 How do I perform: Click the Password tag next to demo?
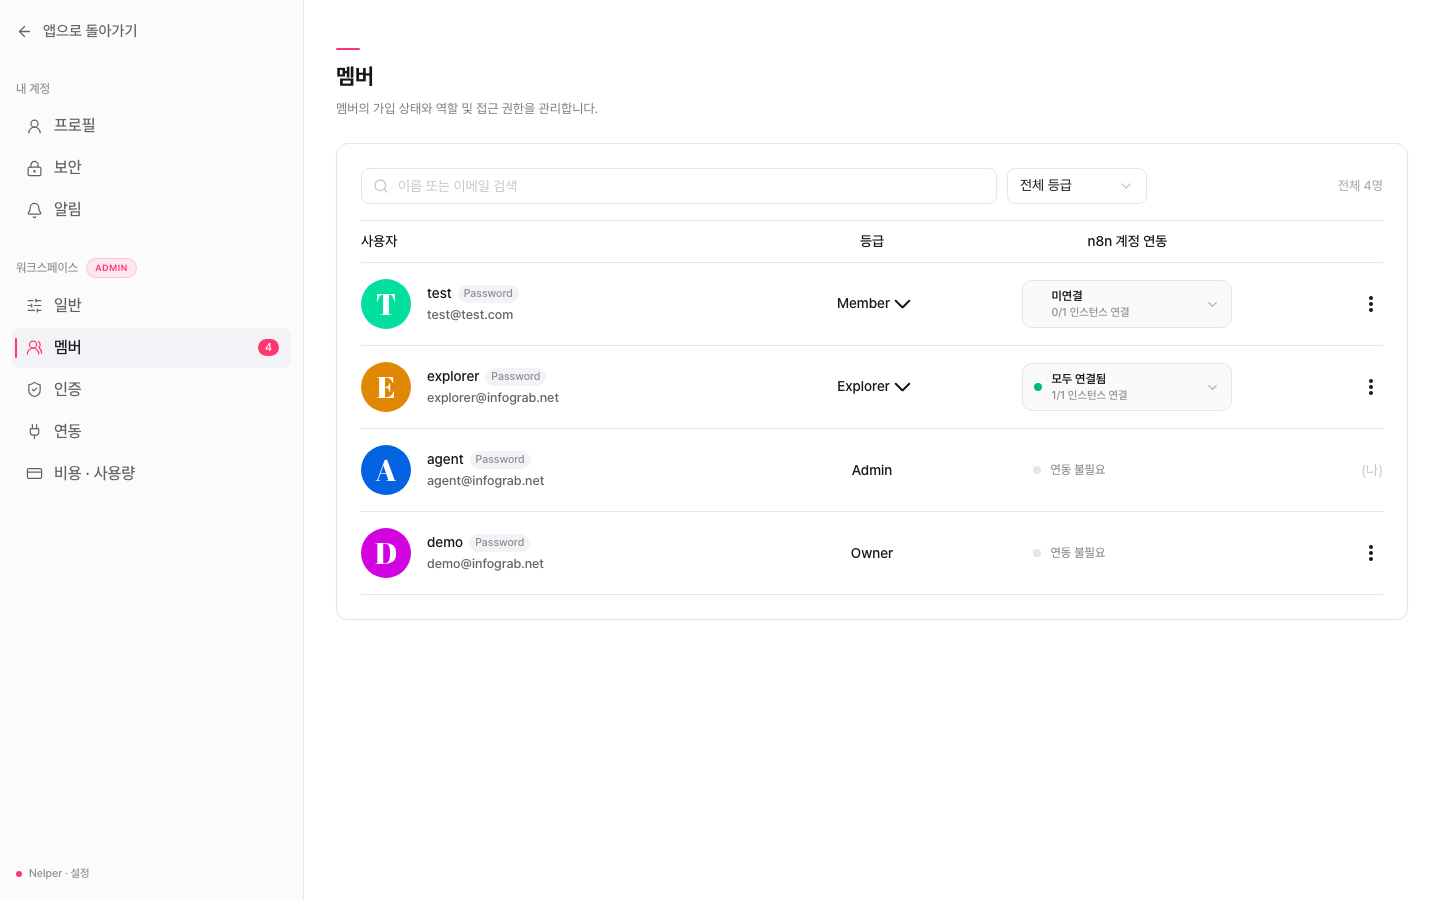[499, 543]
